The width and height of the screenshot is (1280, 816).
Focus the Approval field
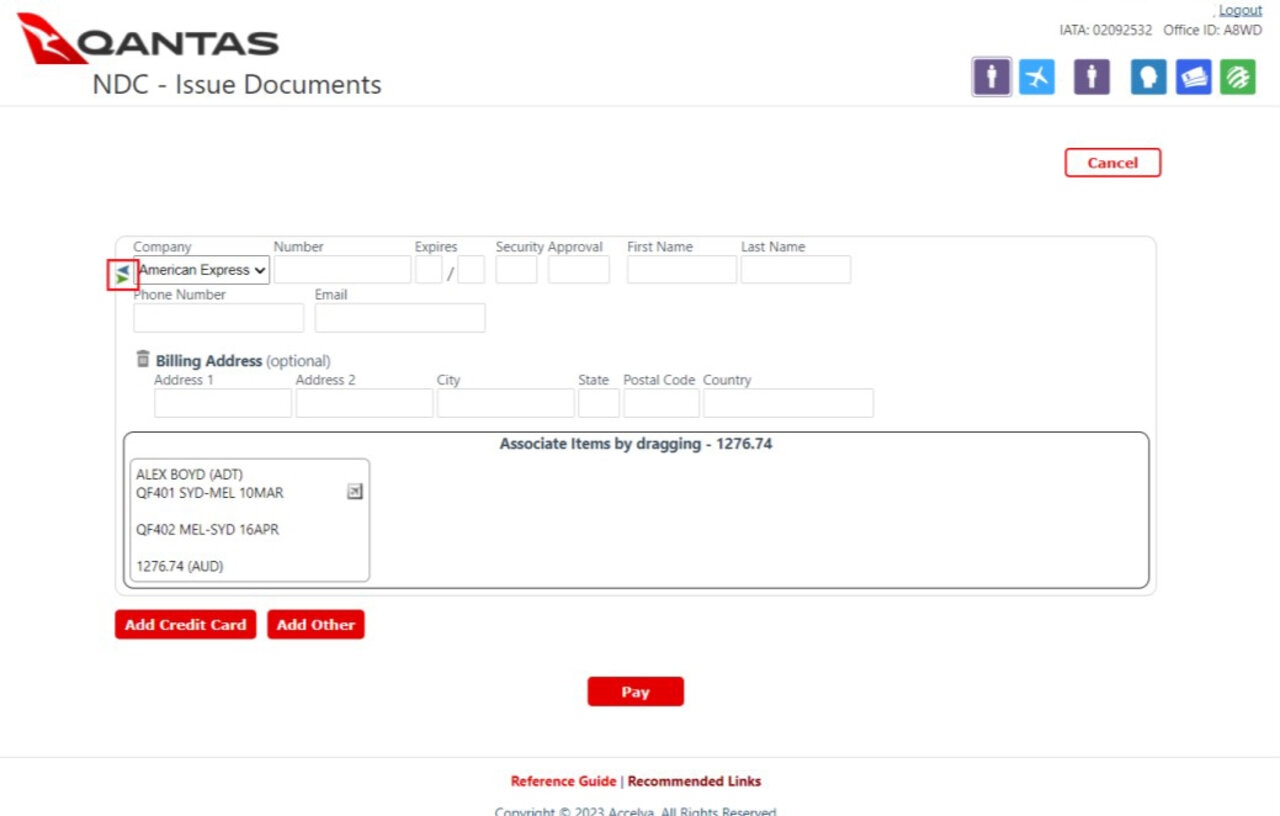579,270
